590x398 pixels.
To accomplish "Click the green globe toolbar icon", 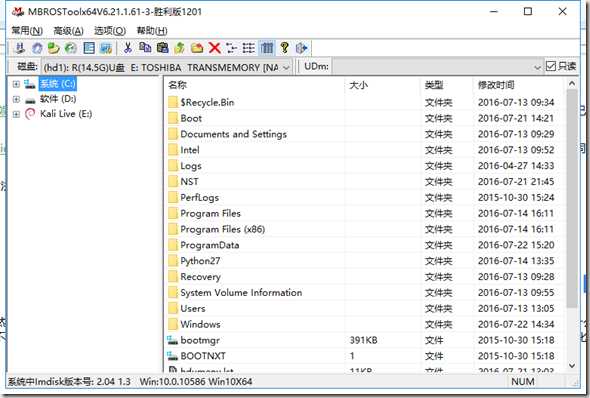I will pyautogui.click(x=71, y=48).
